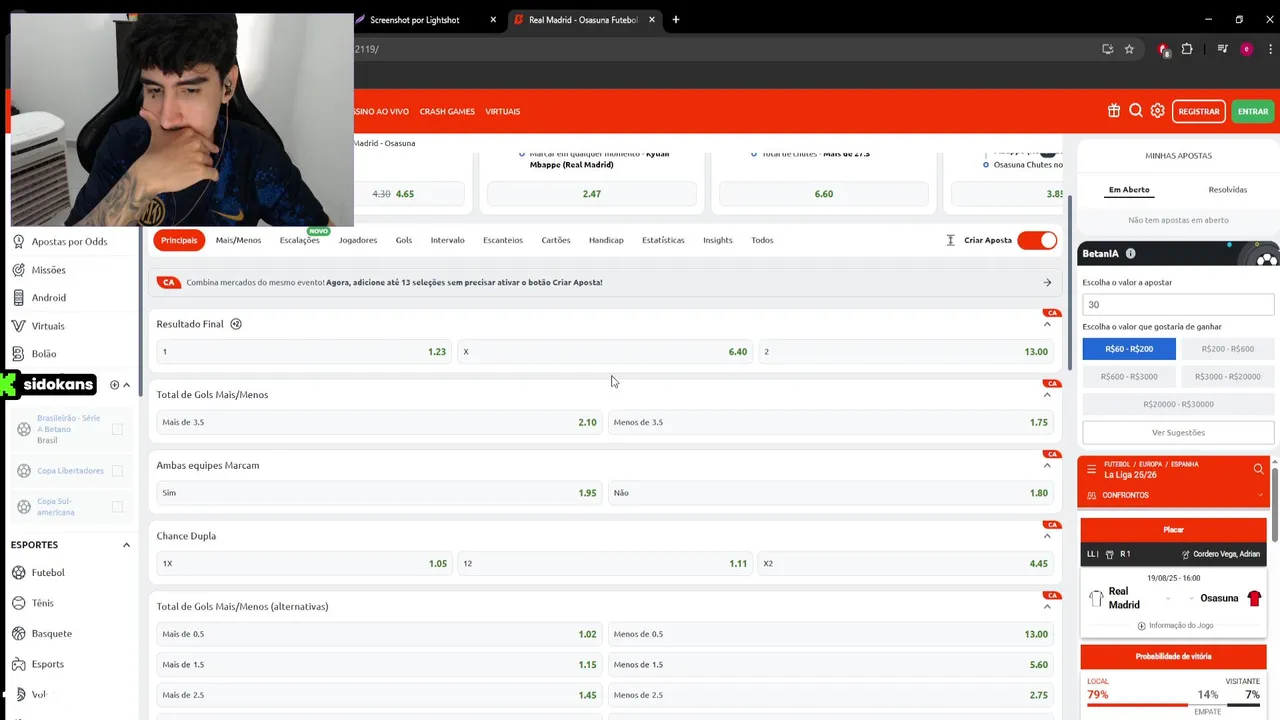Toggle the Criar Aposta switch off
The image size is (1280, 720).
coord(1037,240)
